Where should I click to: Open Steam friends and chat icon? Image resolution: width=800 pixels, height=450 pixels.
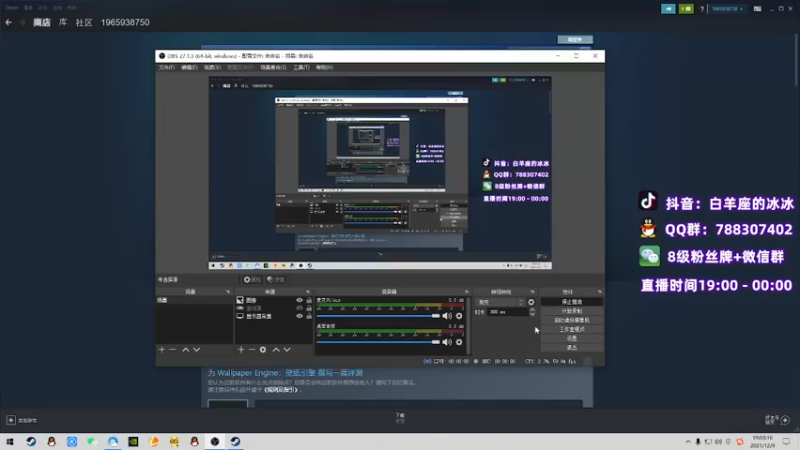pos(785,420)
